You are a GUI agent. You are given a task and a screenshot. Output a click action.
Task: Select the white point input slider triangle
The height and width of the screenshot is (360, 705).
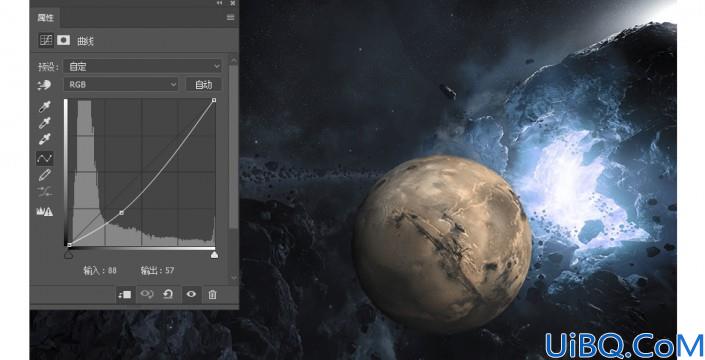point(214,255)
